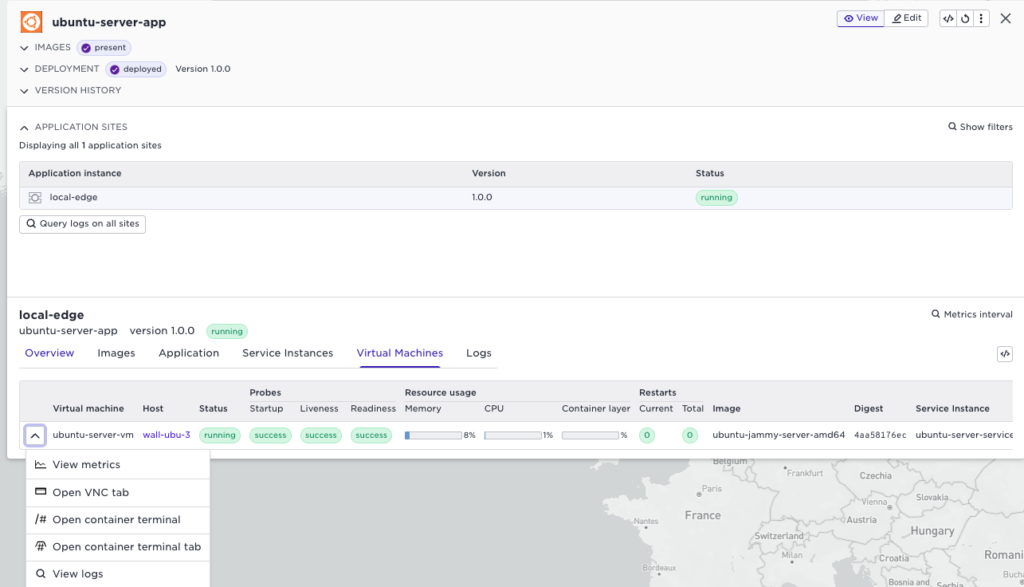Viewport: 1024px width, 587px height.
Task: Click Query logs on all sites button
Action: (x=82, y=224)
